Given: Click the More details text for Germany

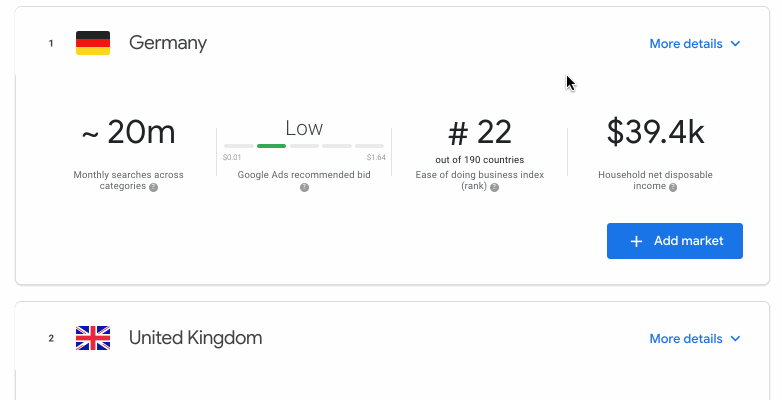Looking at the screenshot, I should tap(685, 44).
